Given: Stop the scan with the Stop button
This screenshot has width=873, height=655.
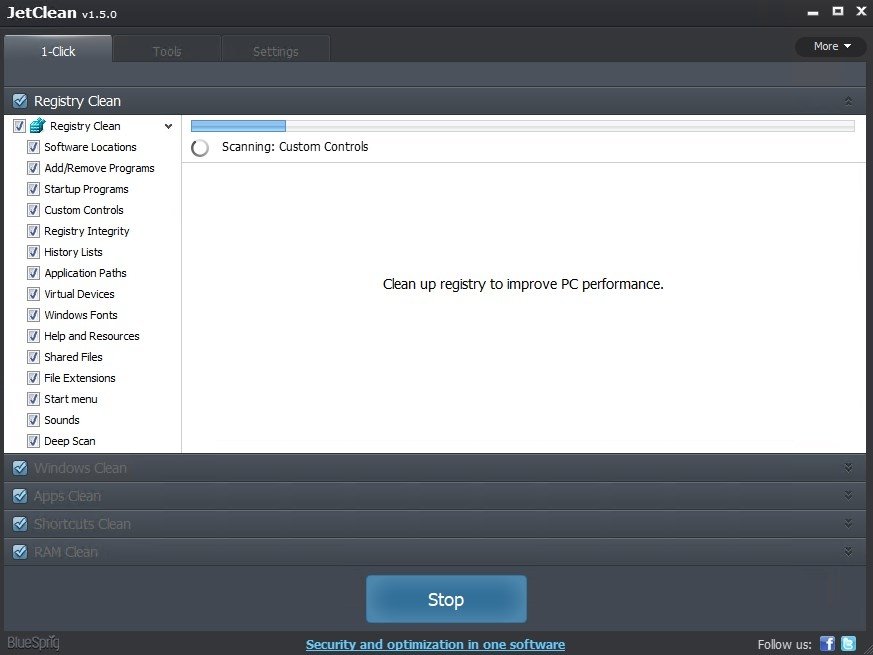Looking at the screenshot, I should (x=446, y=599).
